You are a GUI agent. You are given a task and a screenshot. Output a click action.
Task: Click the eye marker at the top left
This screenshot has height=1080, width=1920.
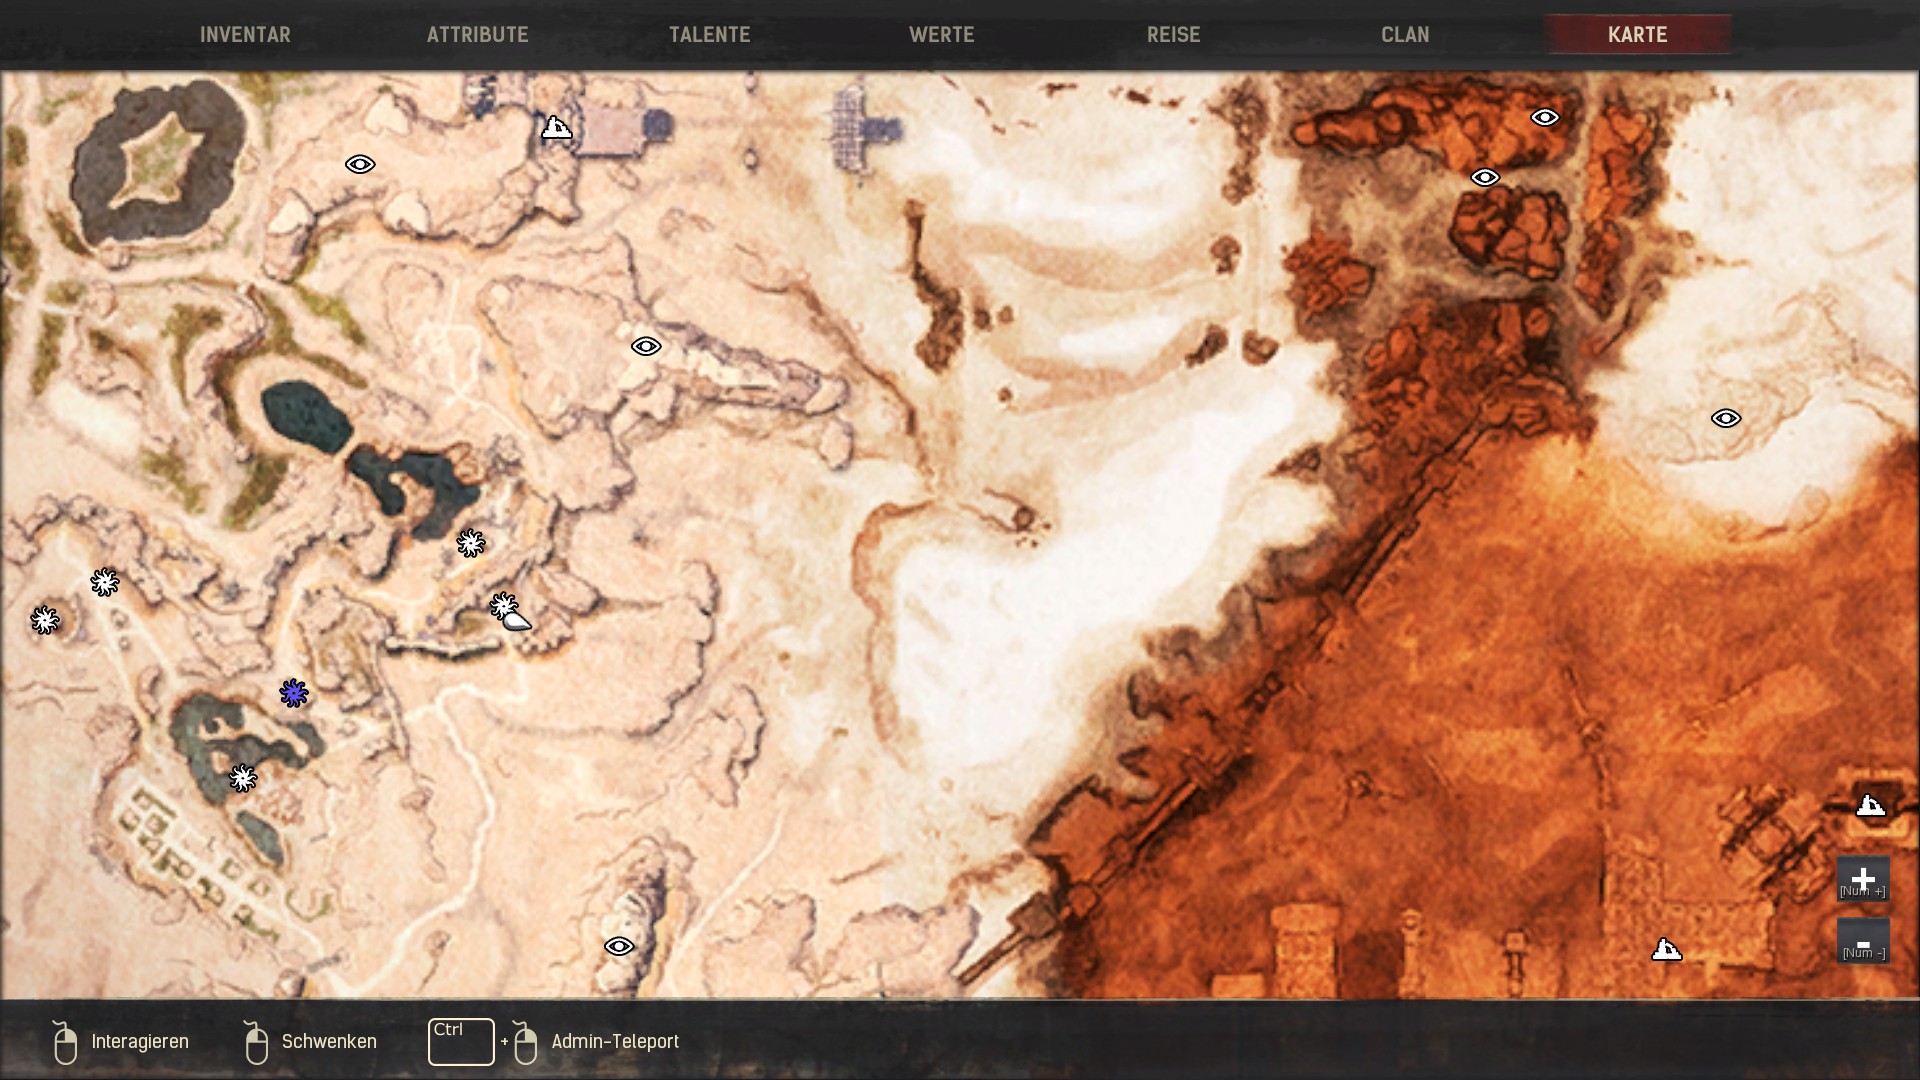(360, 164)
